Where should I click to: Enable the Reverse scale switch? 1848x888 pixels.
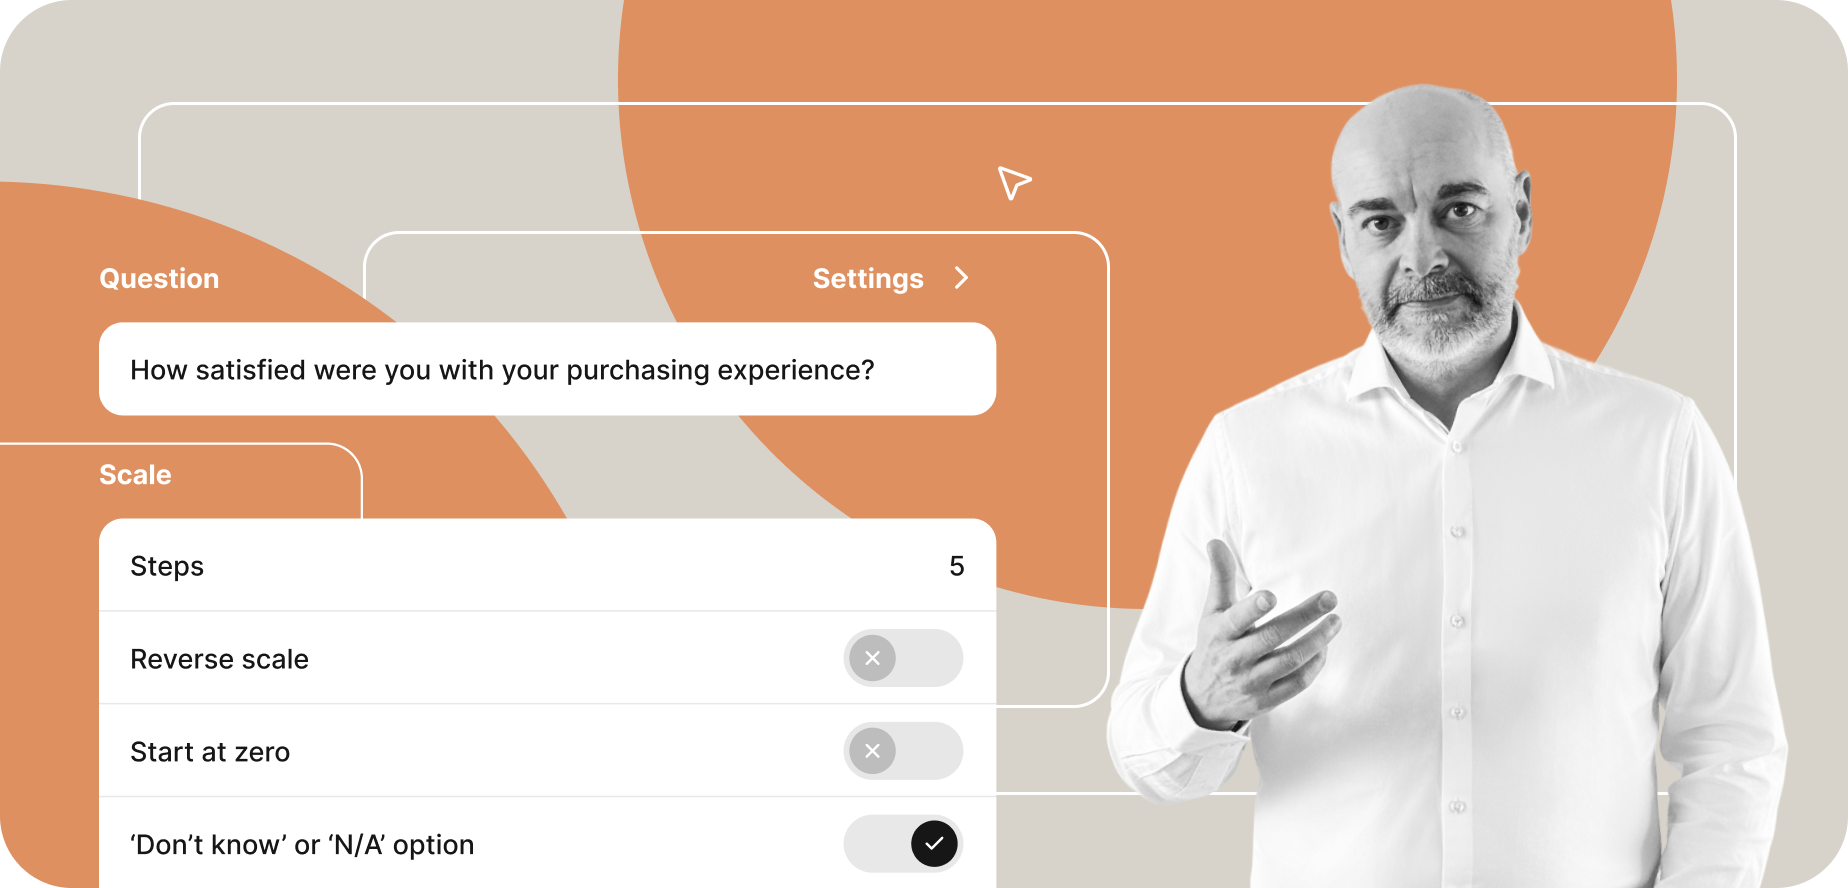[x=903, y=658]
